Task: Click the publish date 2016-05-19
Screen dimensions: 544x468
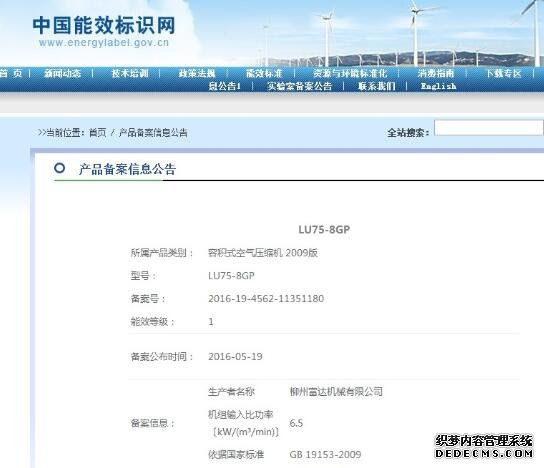Action: tap(235, 357)
